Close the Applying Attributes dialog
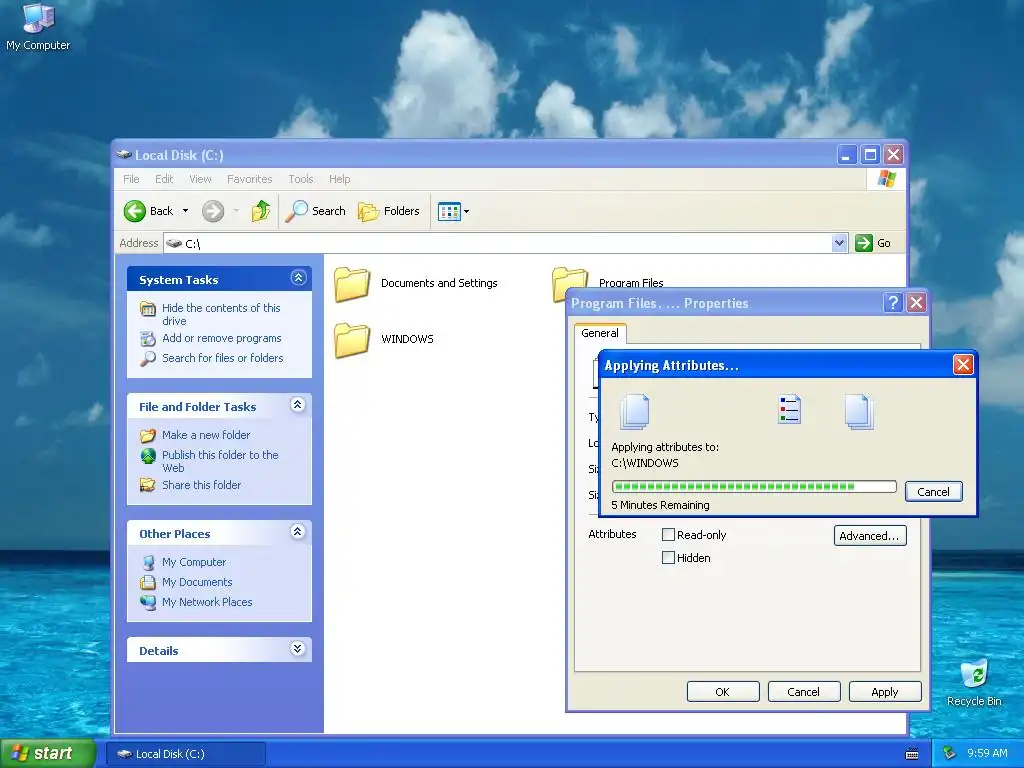This screenshot has height=768, width=1024. pos(963,364)
